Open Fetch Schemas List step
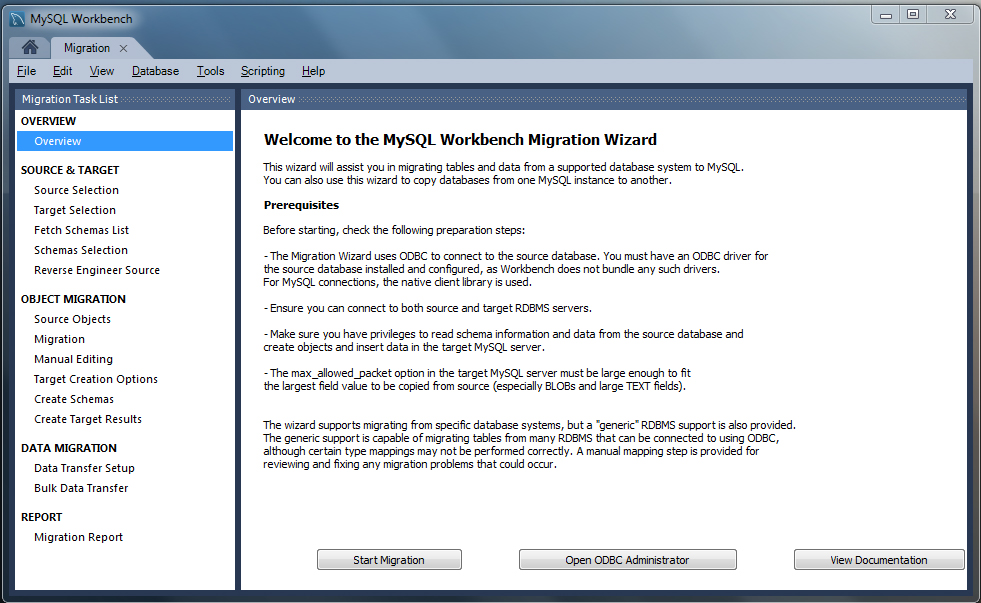This screenshot has width=981, height=603. [81, 230]
